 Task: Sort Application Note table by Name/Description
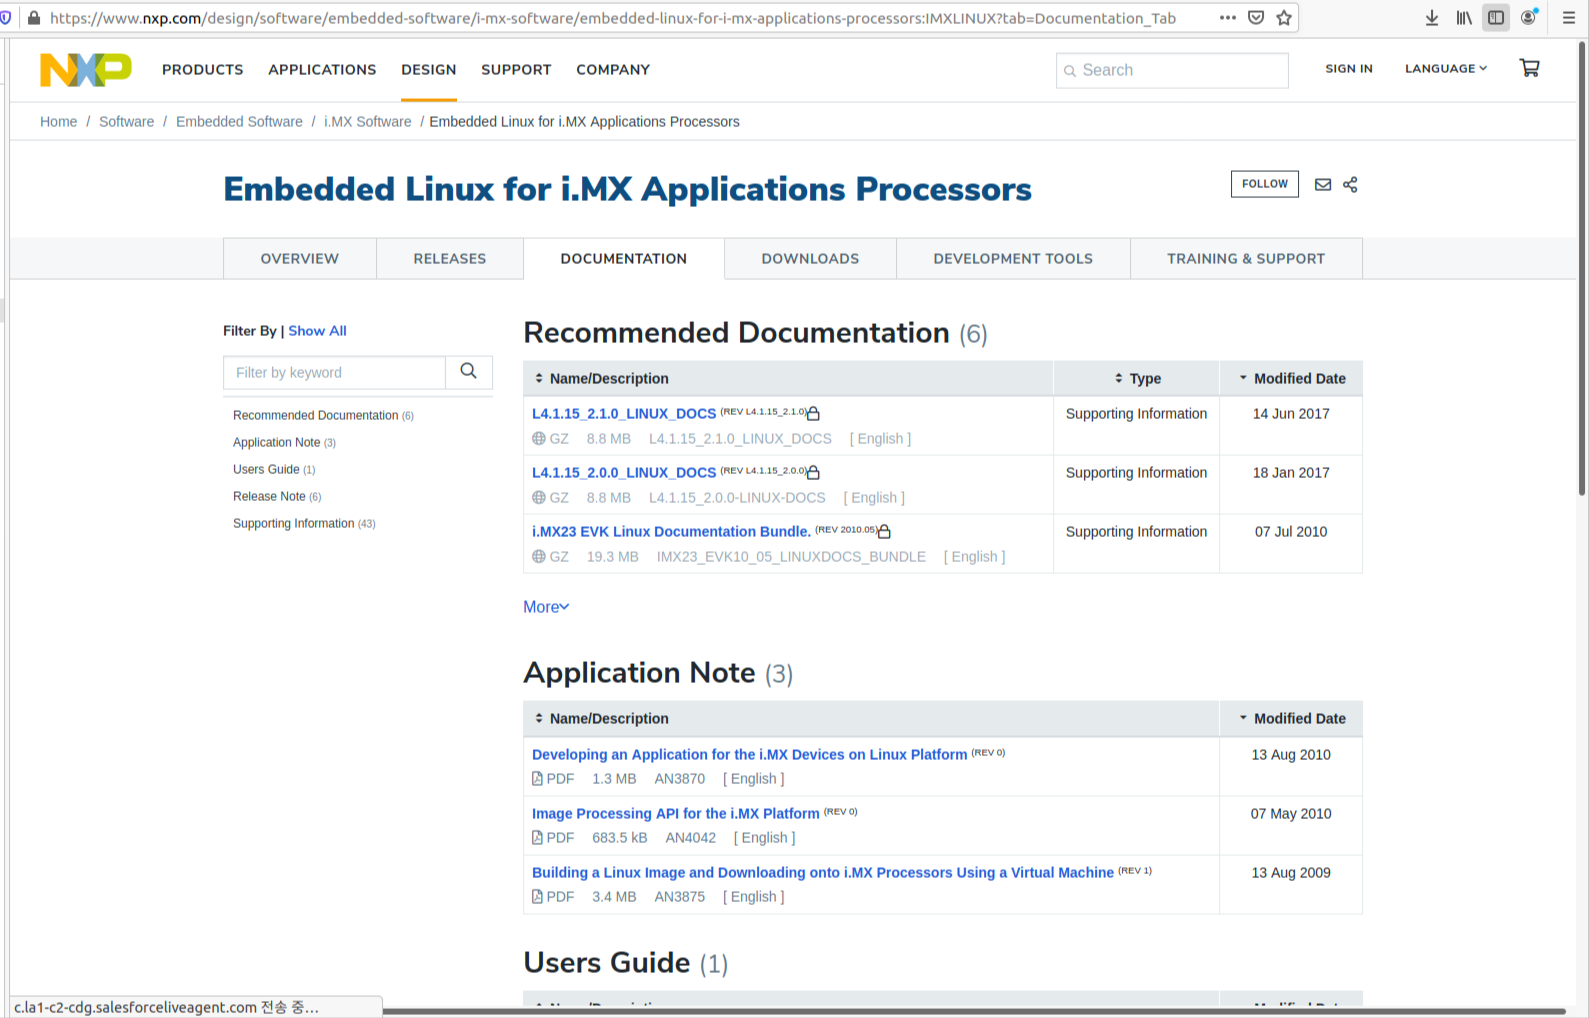point(601,718)
